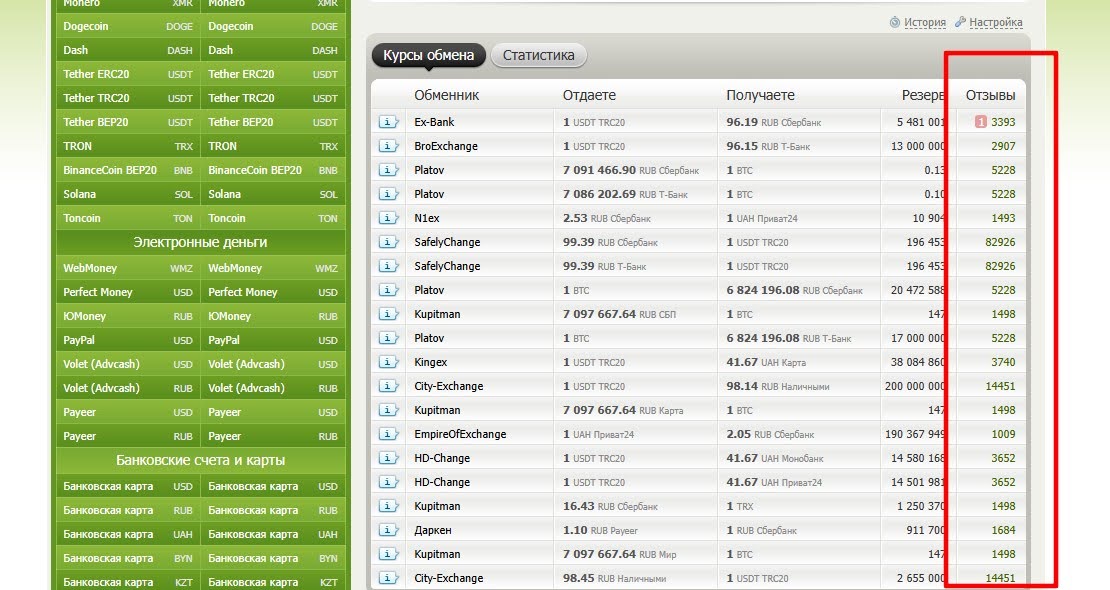
Task: Click the Получаете column header
Action: click(760, 95)
